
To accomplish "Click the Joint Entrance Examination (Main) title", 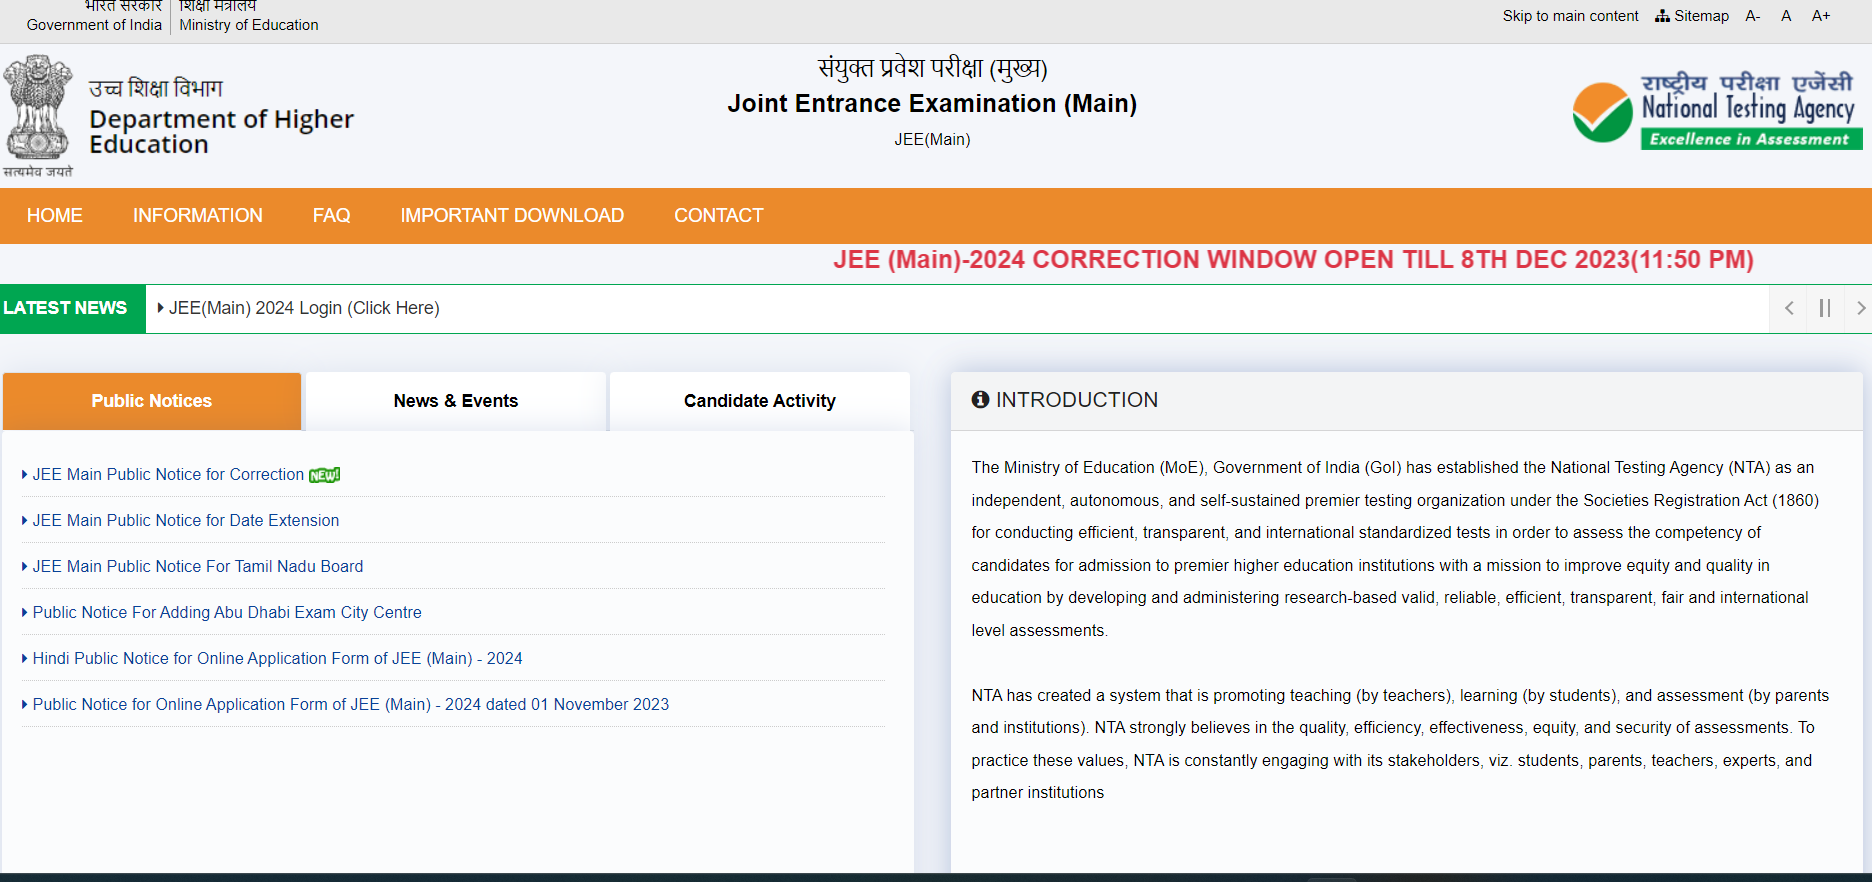I will pos(932,104).
